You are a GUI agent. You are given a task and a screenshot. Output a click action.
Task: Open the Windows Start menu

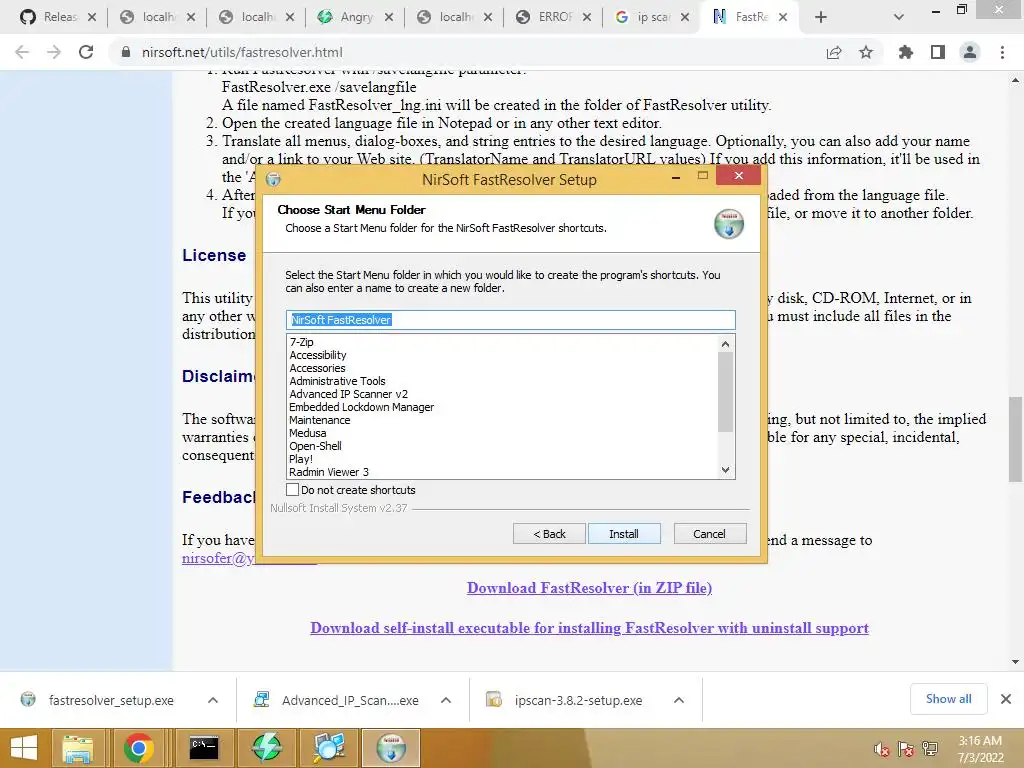pos(24,748)
